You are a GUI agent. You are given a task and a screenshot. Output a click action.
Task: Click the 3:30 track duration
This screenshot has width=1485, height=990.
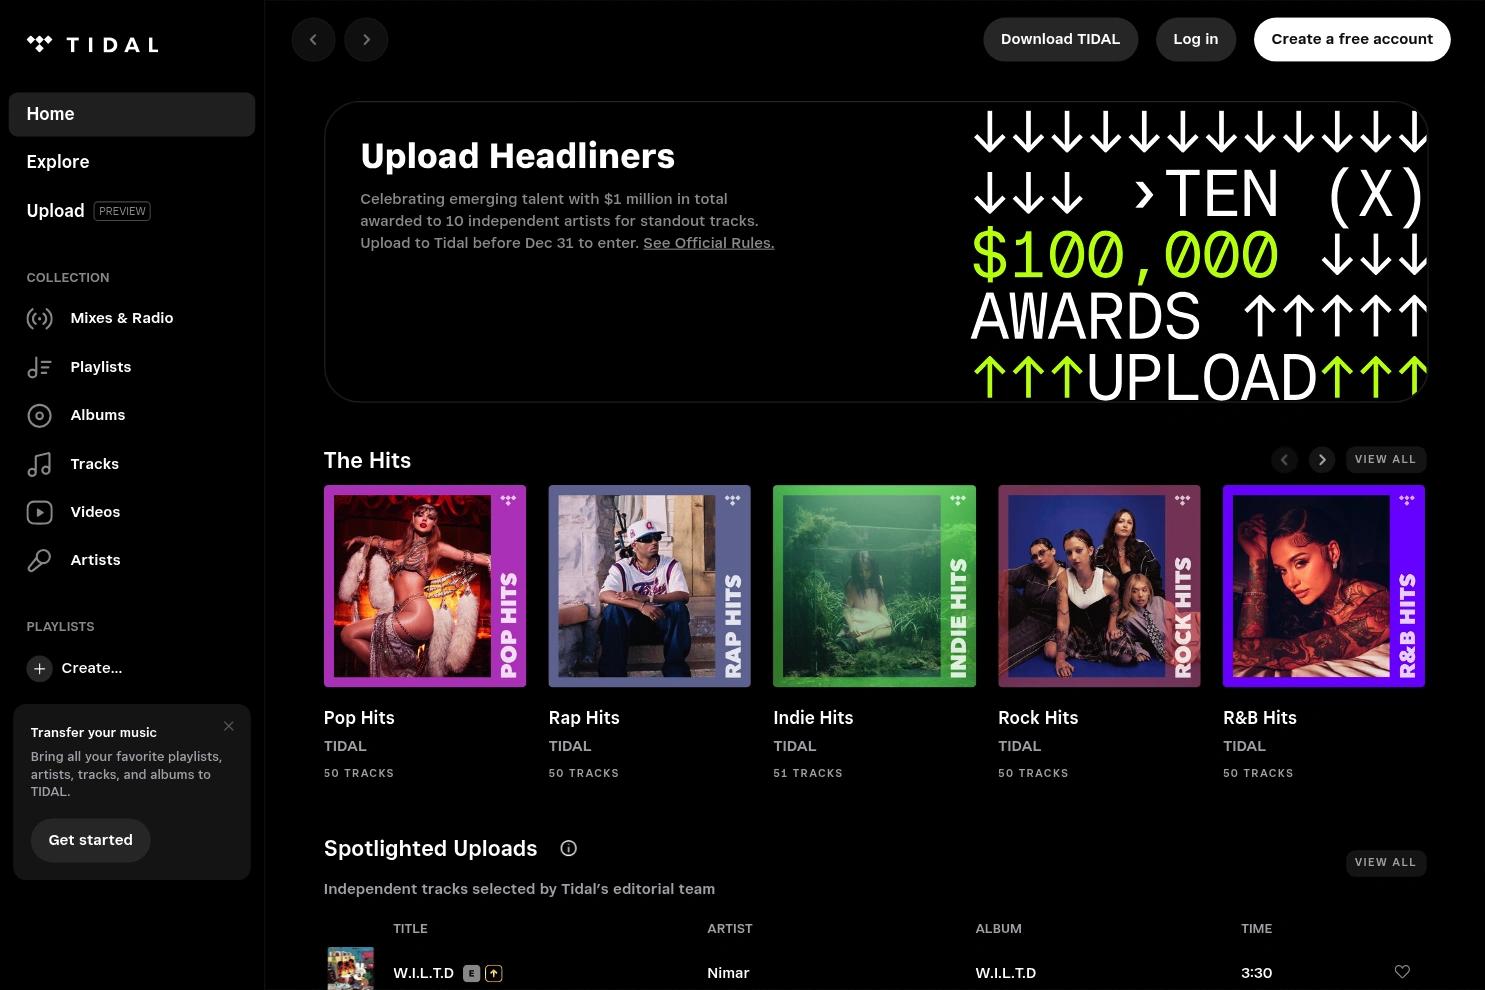click(1256, 973)
